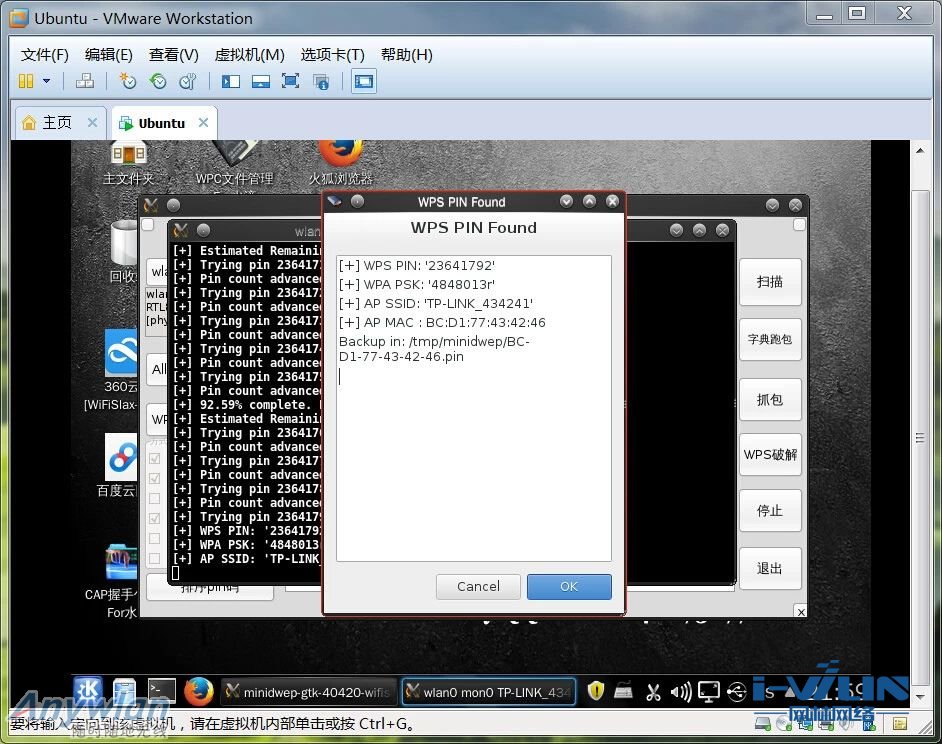Viewport: 942px width, 744px height.
Task: Click the take snapshot icon
Action: coord(127,81)
